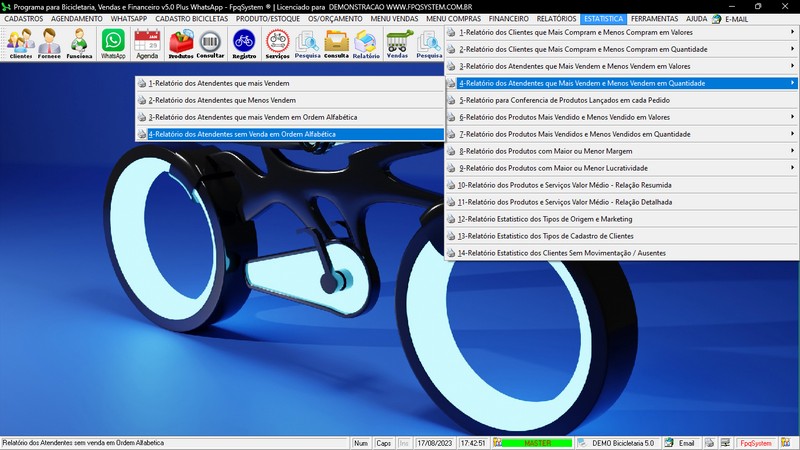
Task: Click the Email status bar icon
Action: tap(669, 443)
